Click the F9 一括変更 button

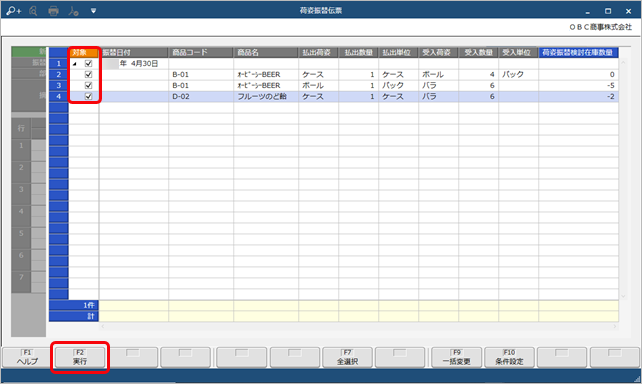[x=456, y=357]
